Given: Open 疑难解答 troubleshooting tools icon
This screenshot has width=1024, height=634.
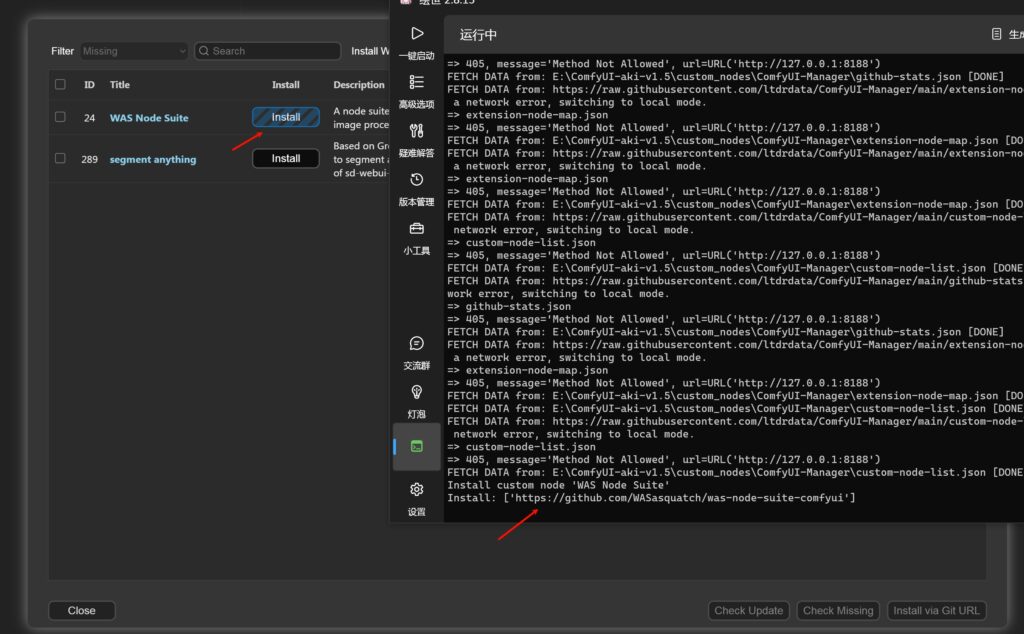Looking at the screenshot, I should 417,131.
